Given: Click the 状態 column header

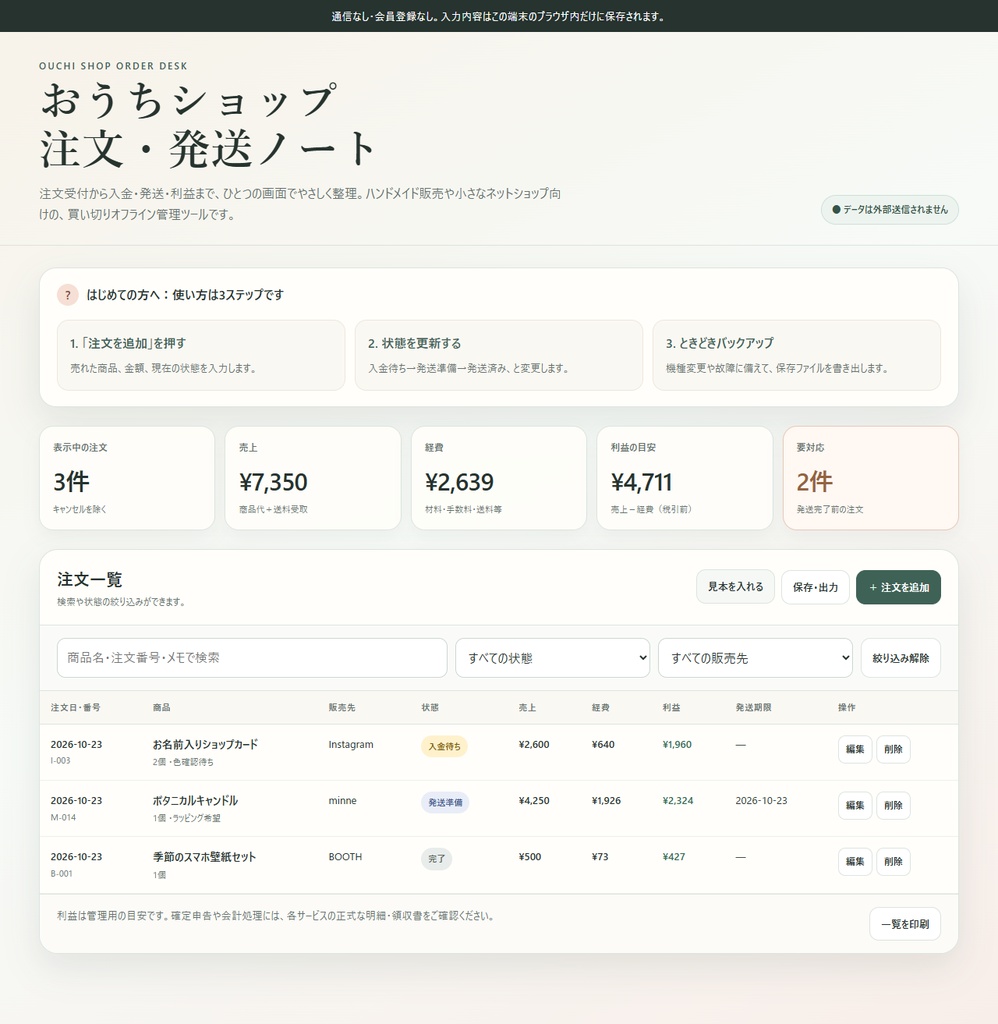Looking at the screenshot, I should [x=430, y=707].
